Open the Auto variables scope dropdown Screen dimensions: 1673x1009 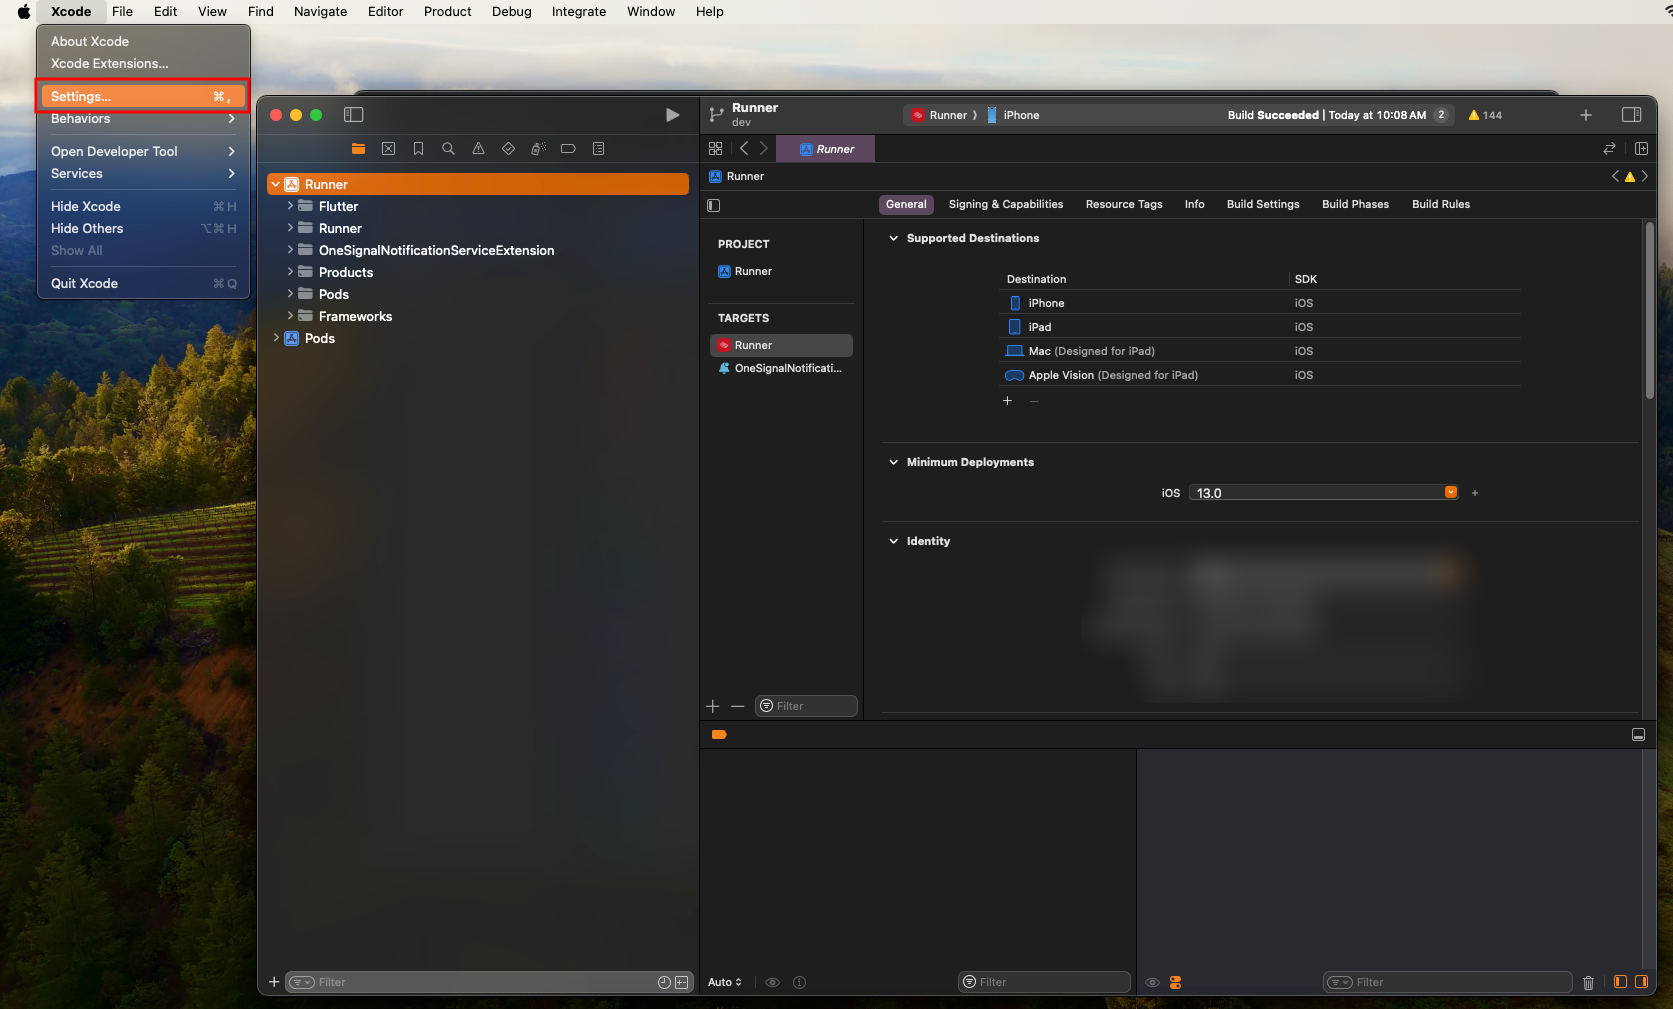click(x=725, y=982)
